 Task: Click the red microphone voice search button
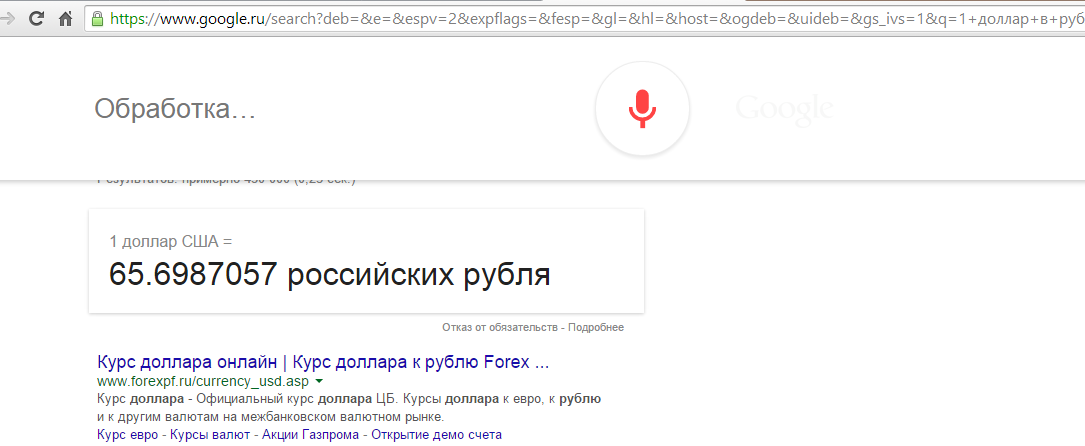(x=642, y=109)
